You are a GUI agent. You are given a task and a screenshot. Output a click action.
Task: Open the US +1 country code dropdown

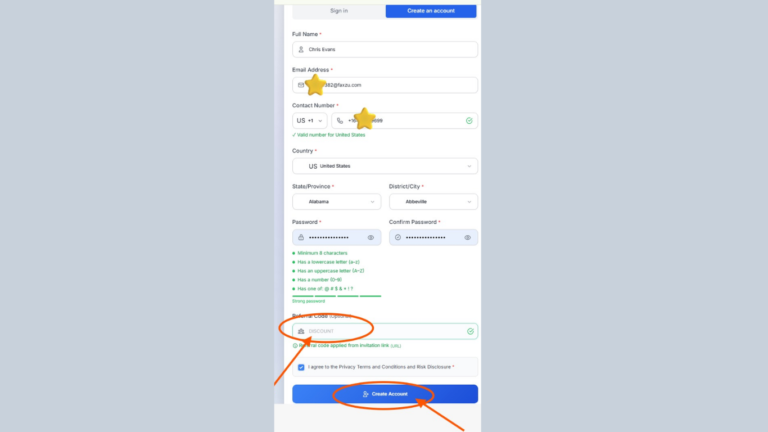click(310, 120)
